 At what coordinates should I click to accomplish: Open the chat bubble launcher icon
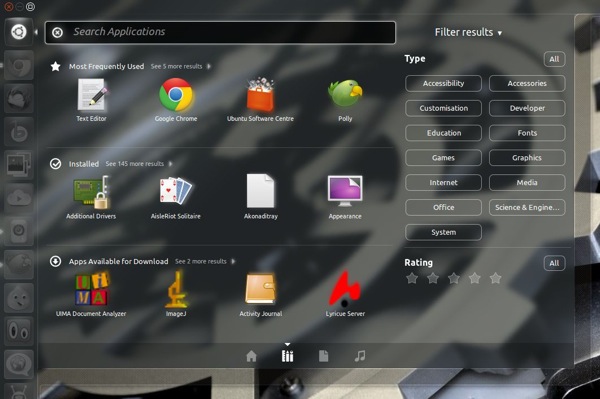19,363
